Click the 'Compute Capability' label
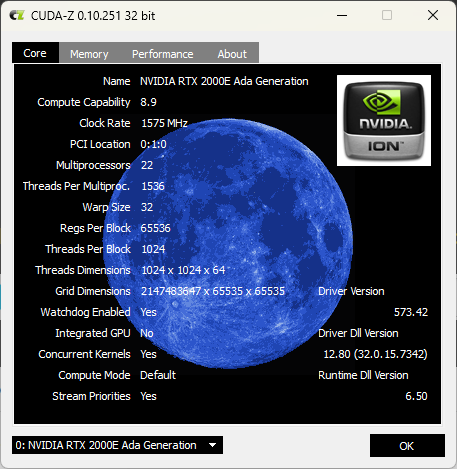The height and width of the screenshot is (469, 457). tap(84, 102)
